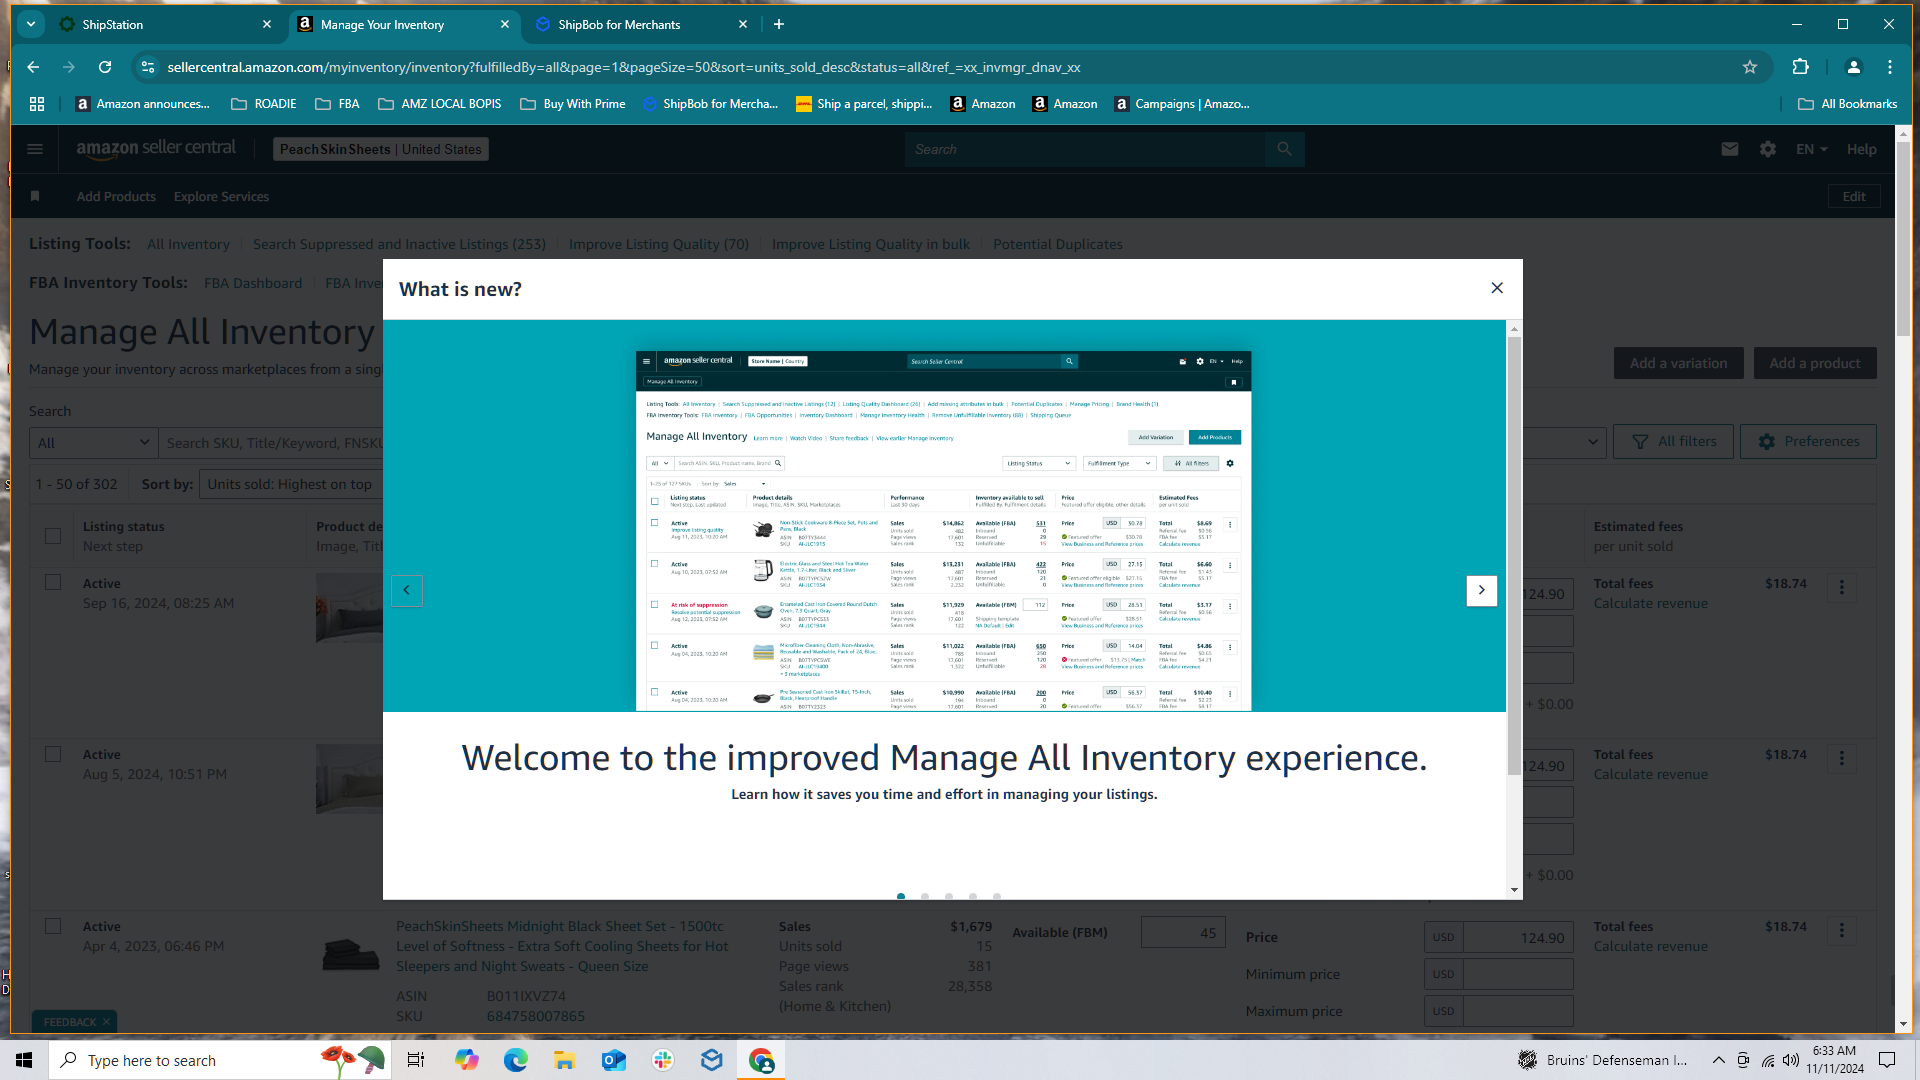
Task: Toggle the select-all listings checkbox
Action: [53, 536]
